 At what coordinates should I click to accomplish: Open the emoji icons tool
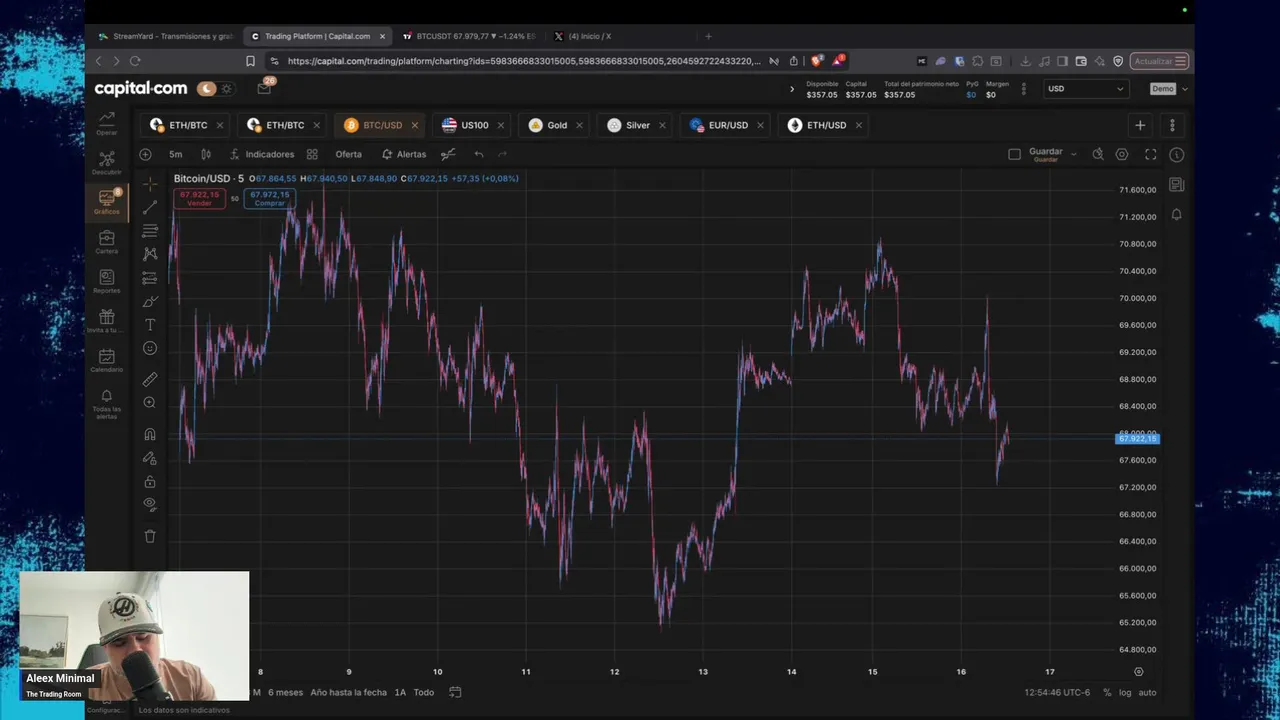tap(150, 348)
